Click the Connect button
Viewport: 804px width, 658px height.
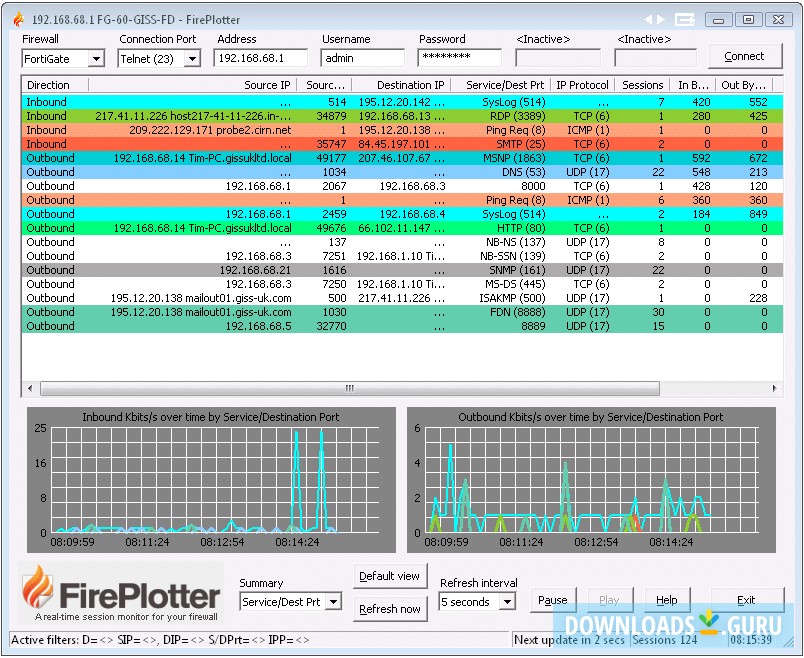[x=745, y=56]
